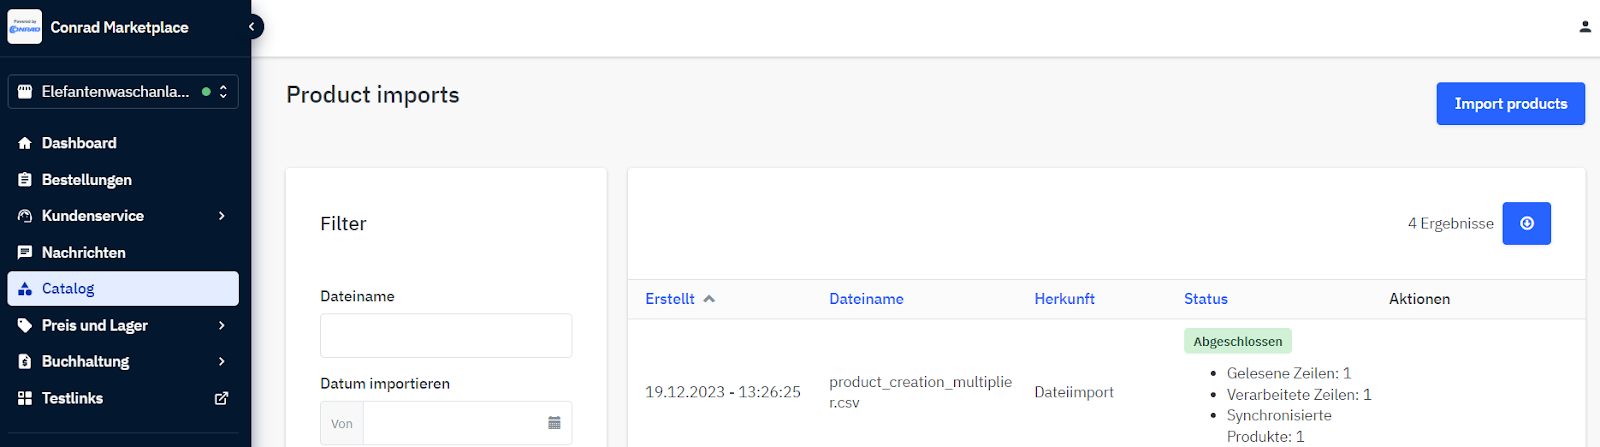Open the user account icon

tap(1585, 27)
